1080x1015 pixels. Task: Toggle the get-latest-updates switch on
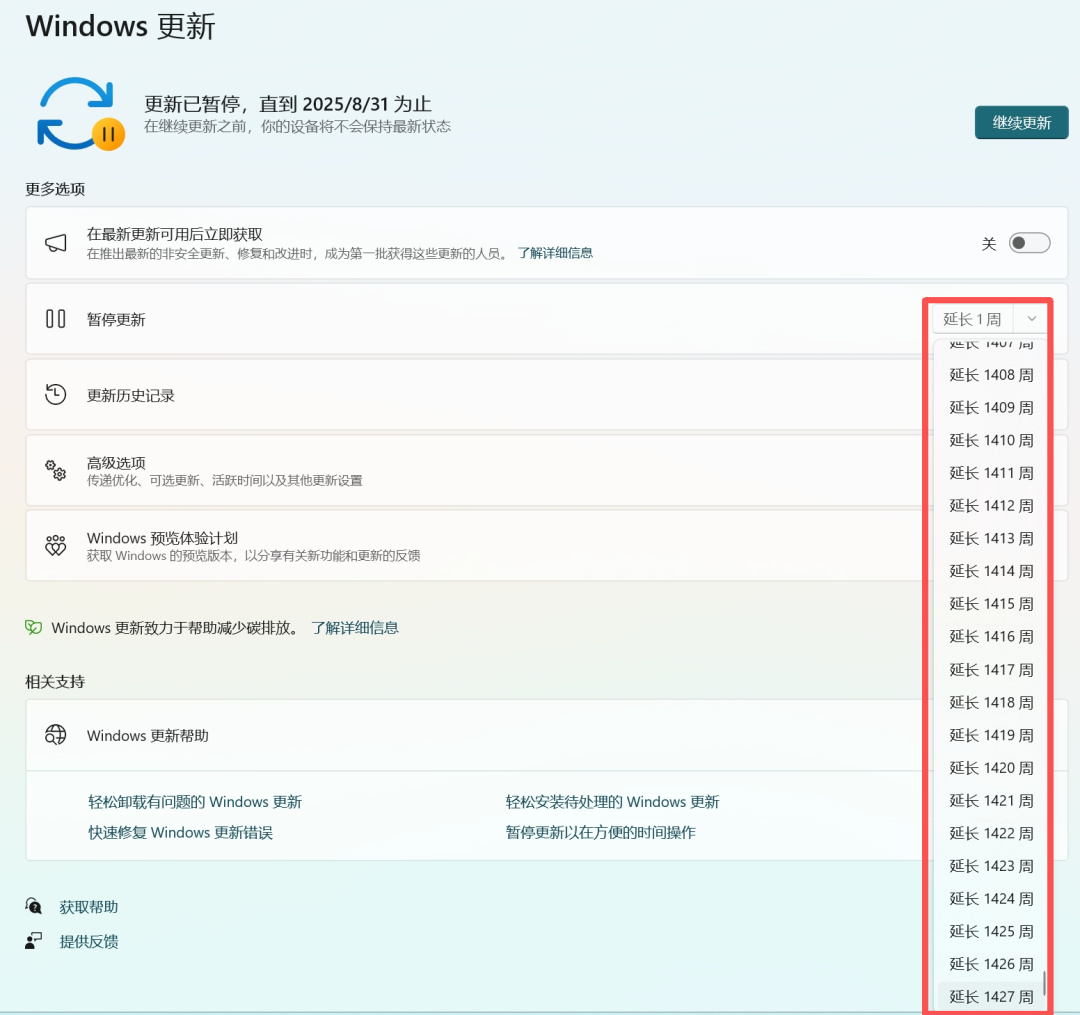(1029, 243)
